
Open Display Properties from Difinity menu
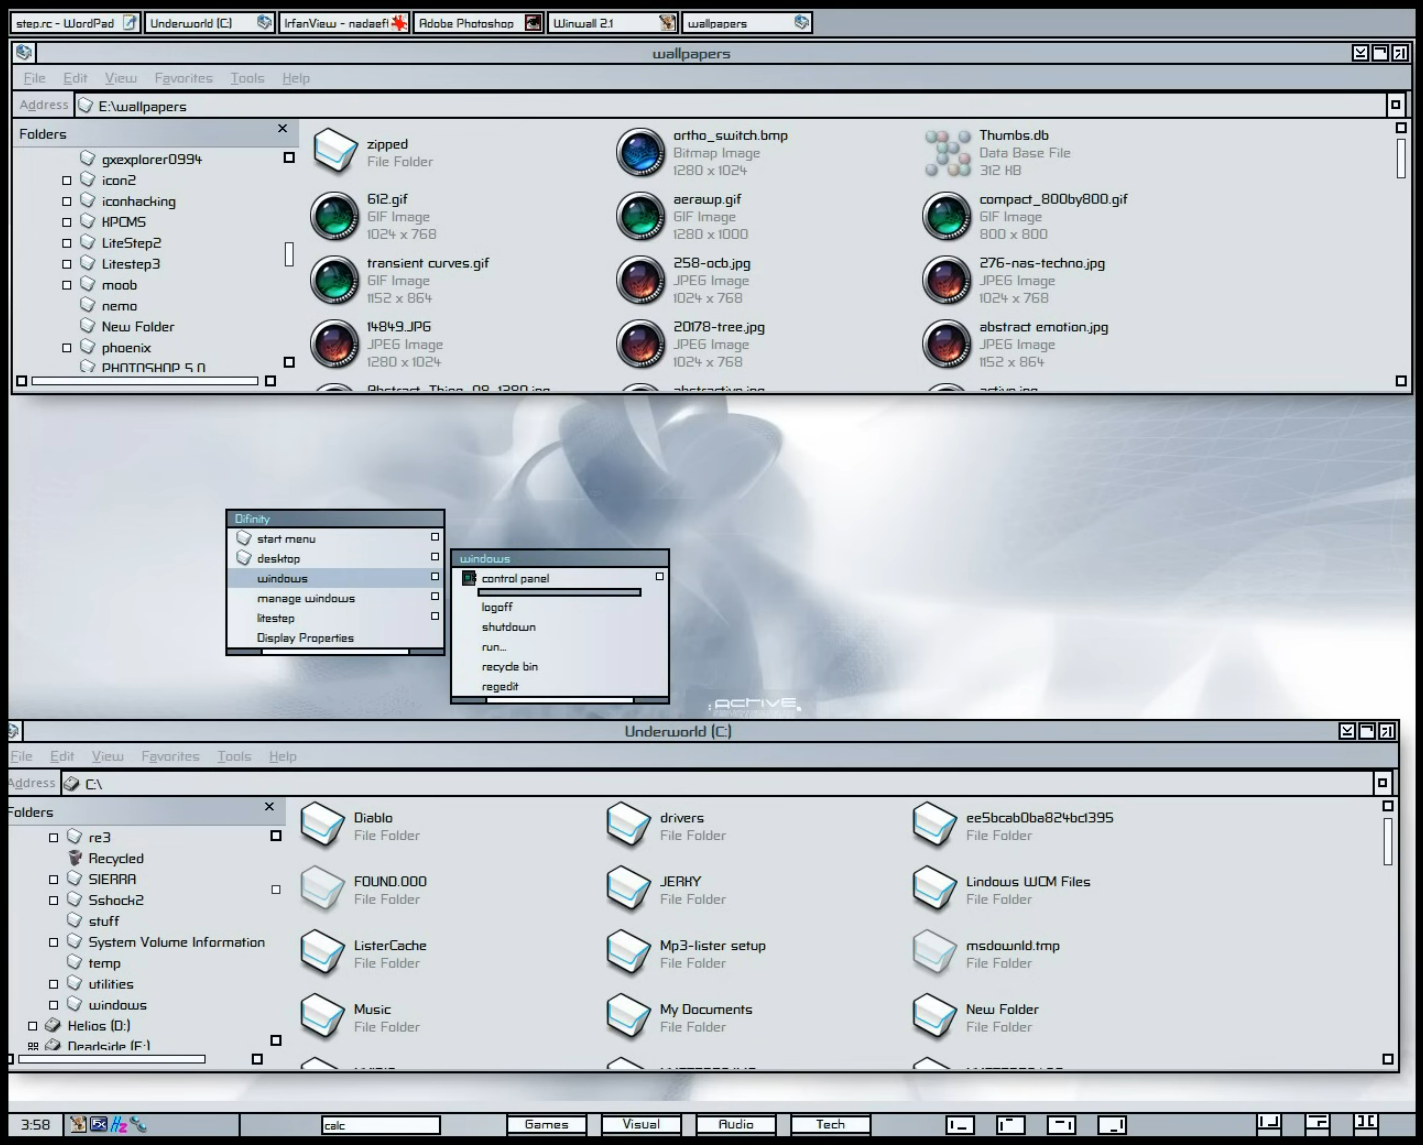tap(305, 638)
